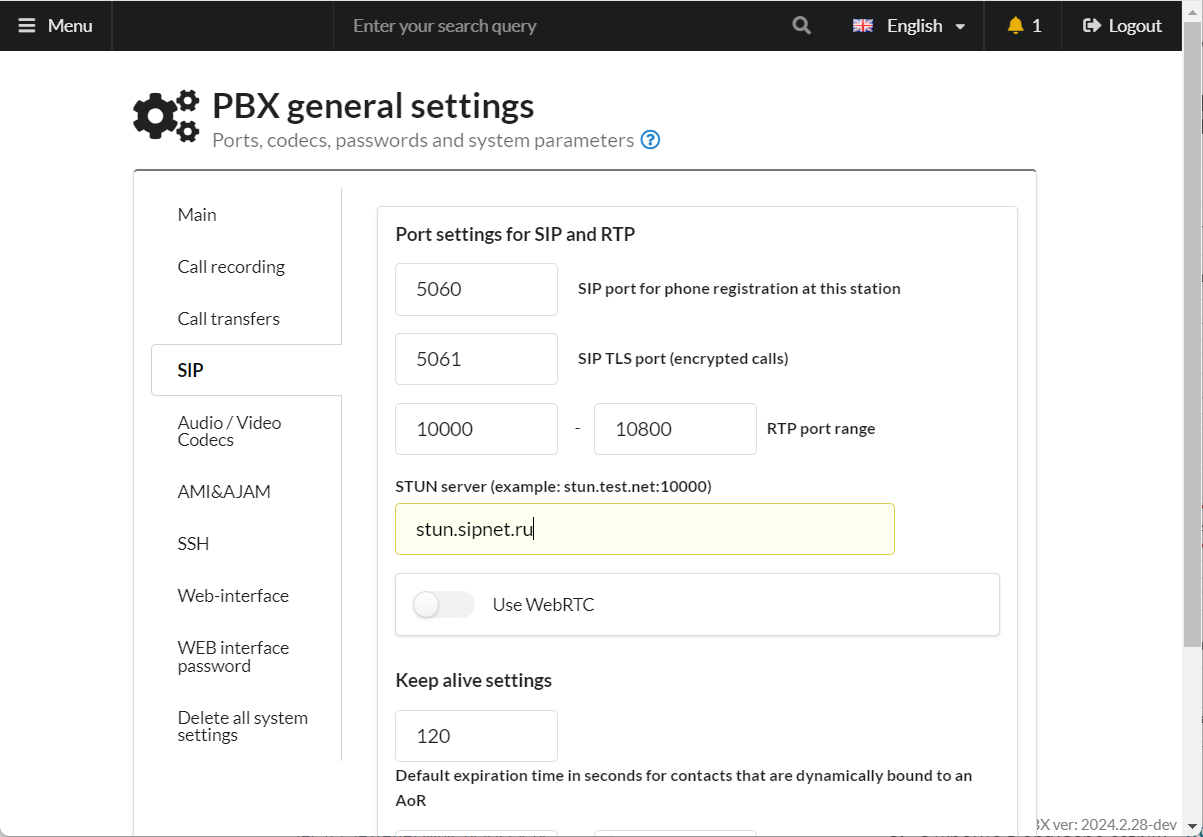This screenshot has height=837, width=1203.
Task: Click the help question mark icon
Action: [650, 140]
